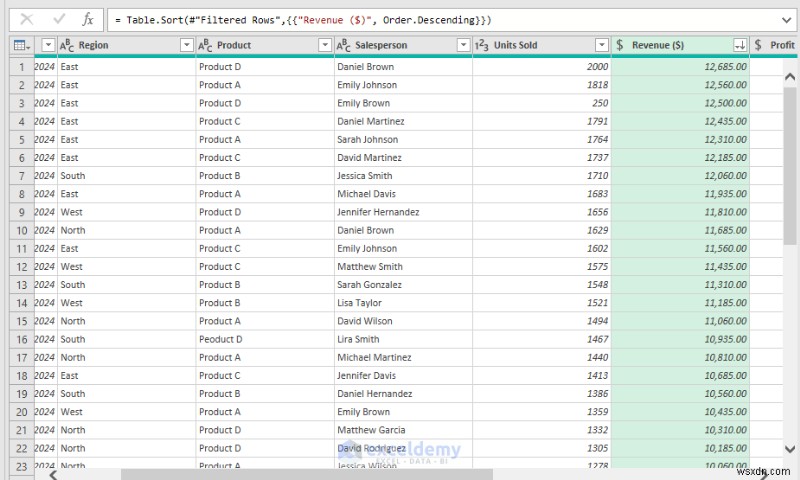Select row number 16

point(21,339)
